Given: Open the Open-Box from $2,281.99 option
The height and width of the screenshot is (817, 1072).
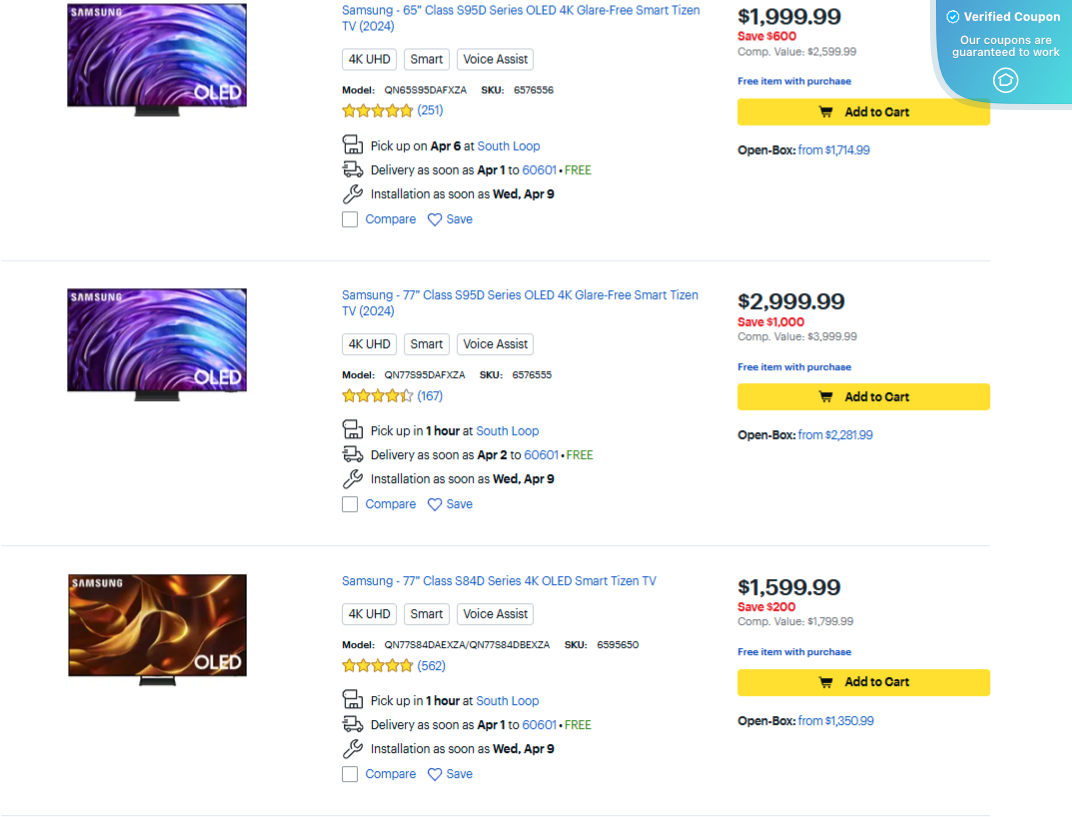Looking at the screenshot, I should [837, 434].
